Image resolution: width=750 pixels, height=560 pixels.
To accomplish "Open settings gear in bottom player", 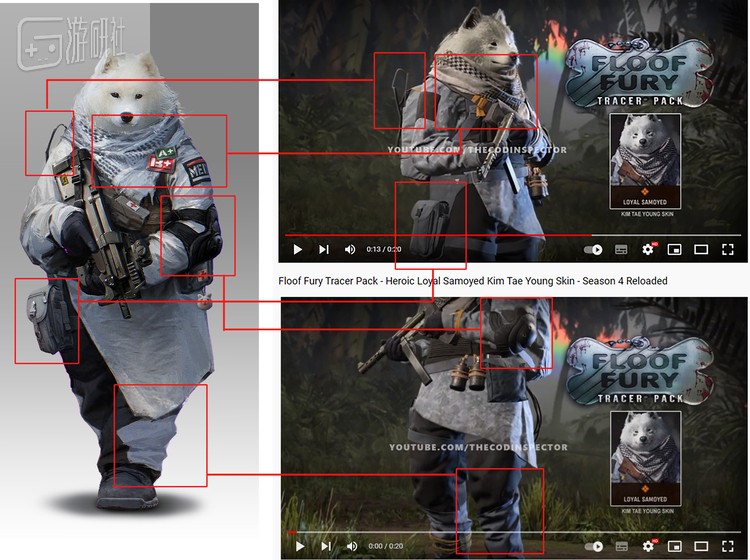I will (x=647, y=546).
